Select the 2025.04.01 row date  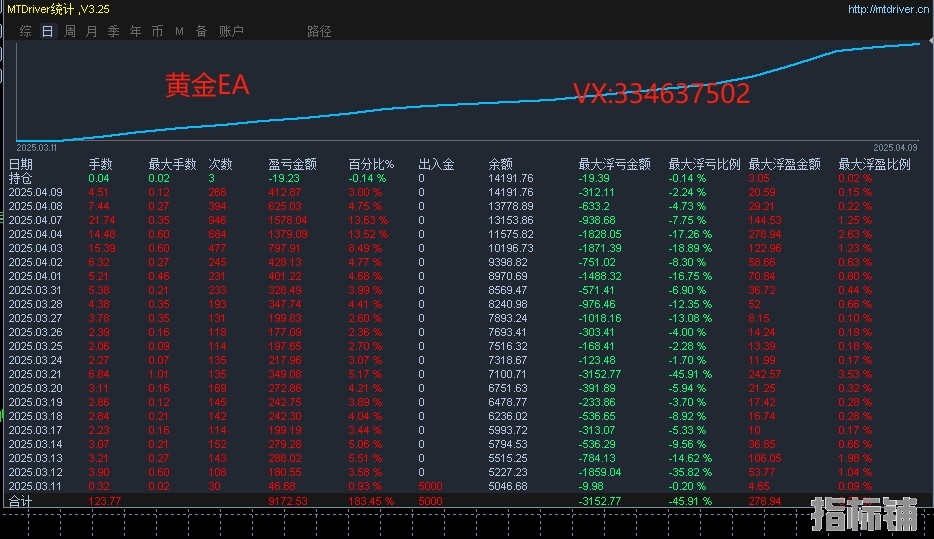tap(35, 276)
